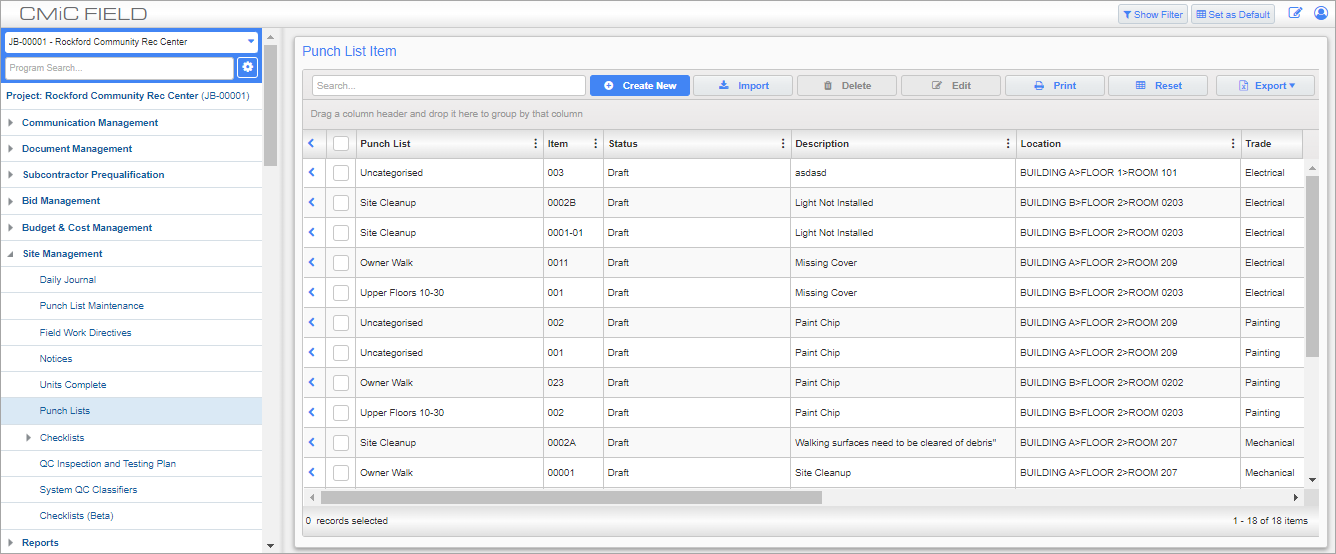Select checkbox for Upper Floors 10-30 item 002
Viewport: 1336px width, 554px height.
(x=341, y=413)
